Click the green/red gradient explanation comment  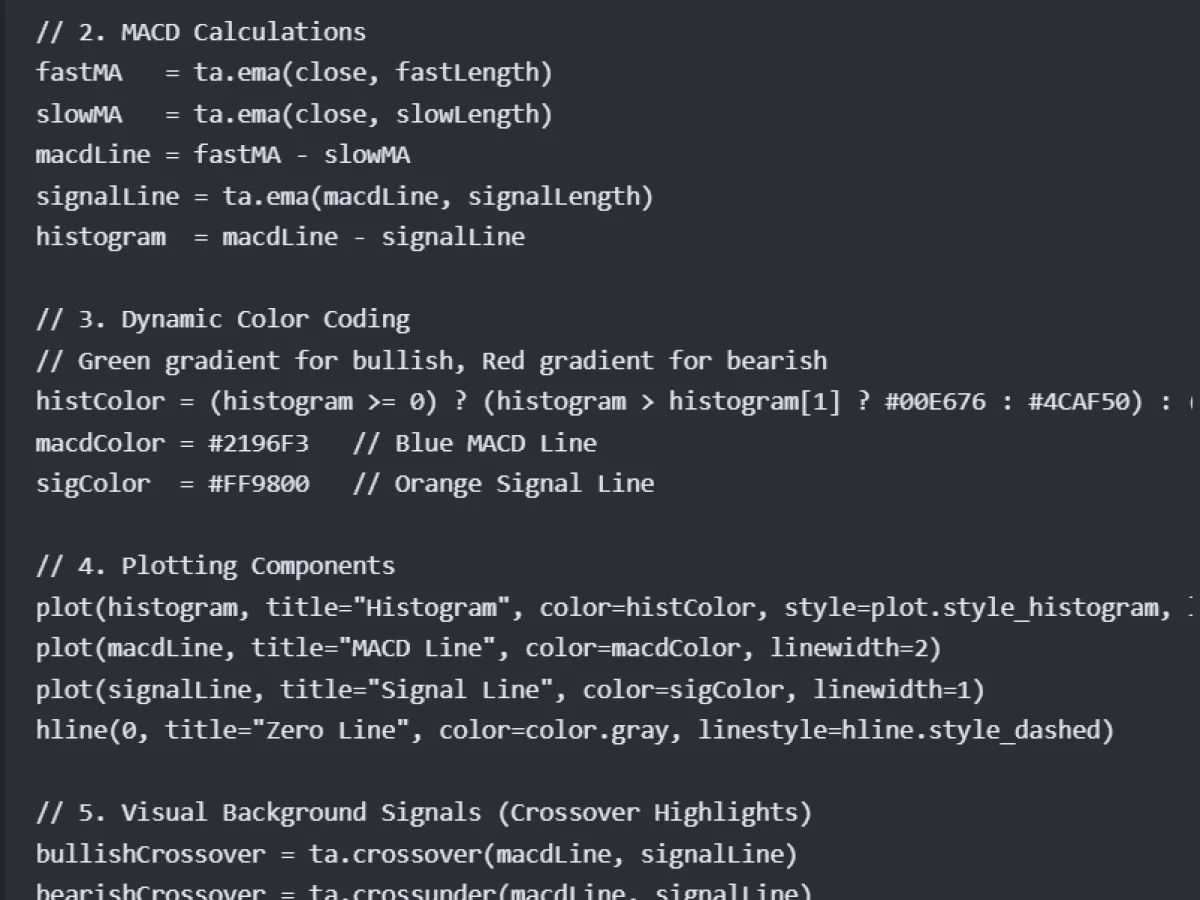pyautogui.click(x=432, y=360)
